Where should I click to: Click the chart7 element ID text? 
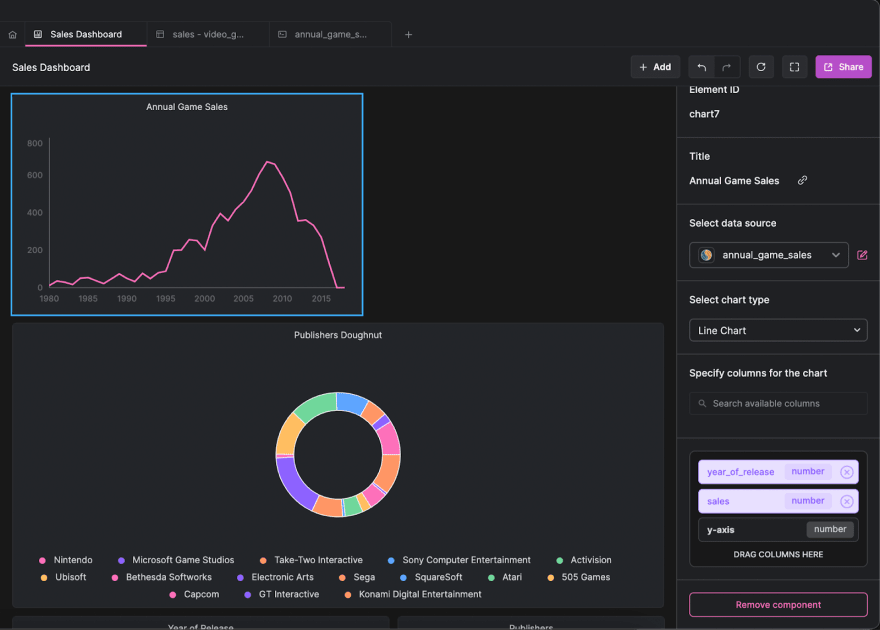(x=704, y=114)
